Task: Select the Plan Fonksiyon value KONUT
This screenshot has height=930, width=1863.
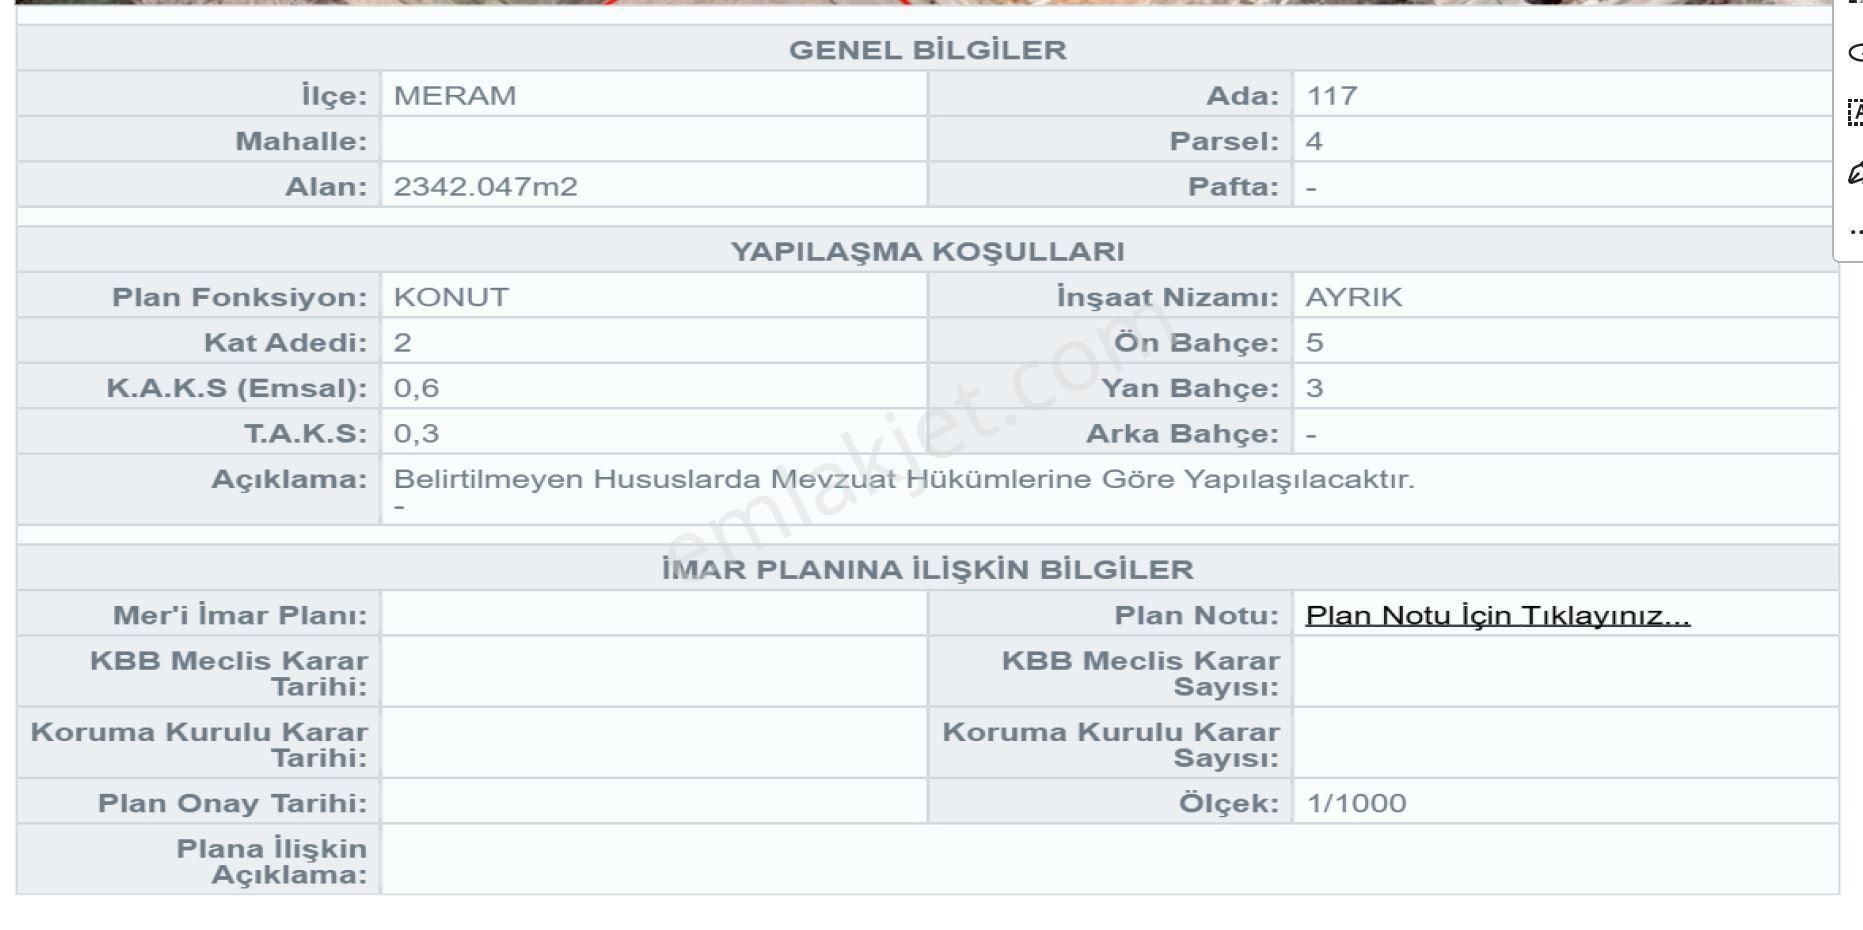Action: click(x=452, y=296)
